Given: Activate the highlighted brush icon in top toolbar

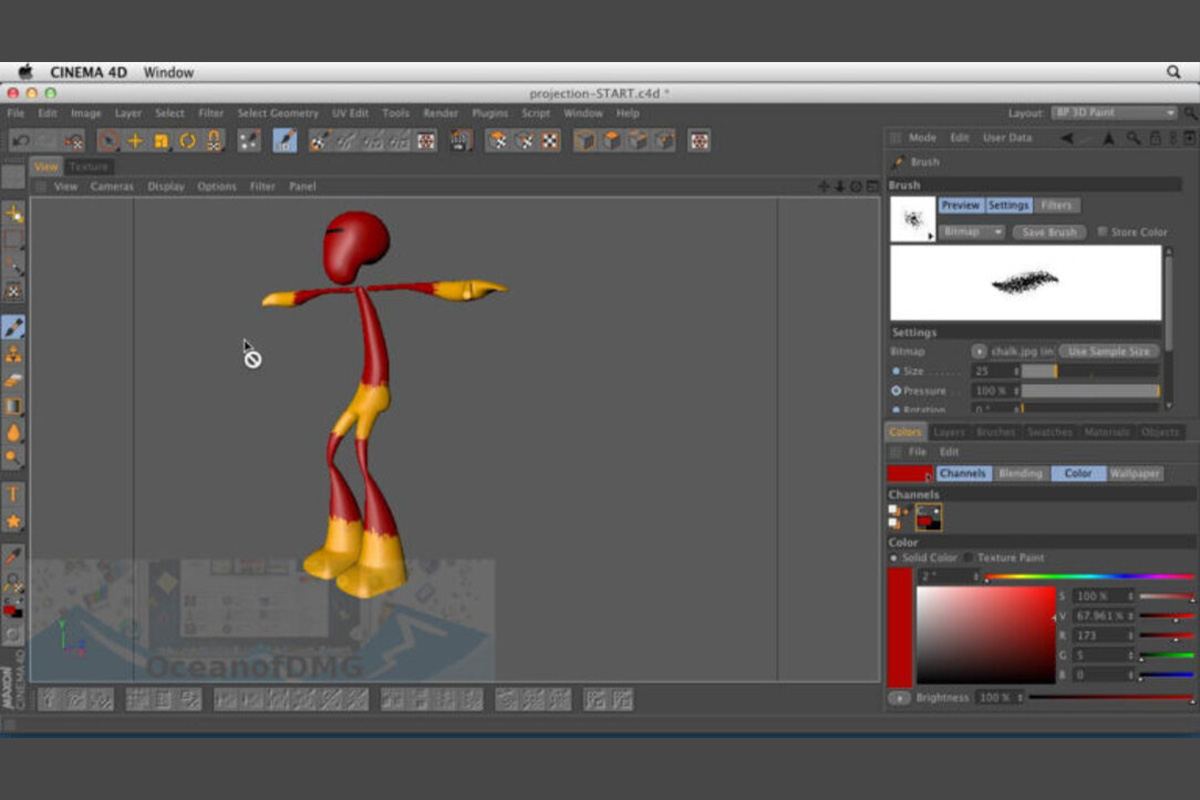Looking at the screenshot, I should click(285, 141).
